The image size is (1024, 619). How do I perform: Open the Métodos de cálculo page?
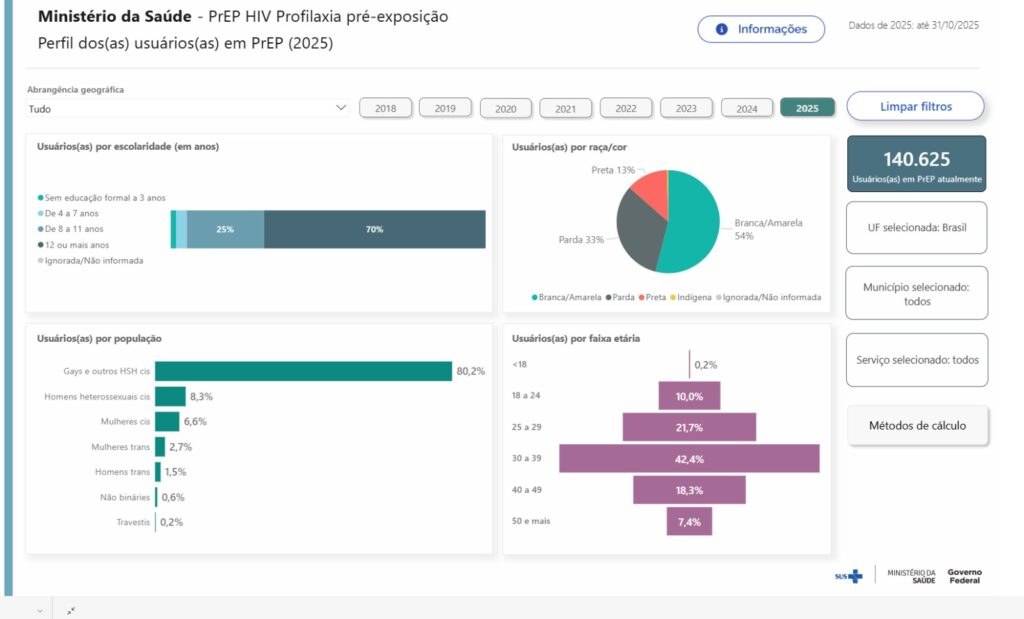[x=917, y=425]
